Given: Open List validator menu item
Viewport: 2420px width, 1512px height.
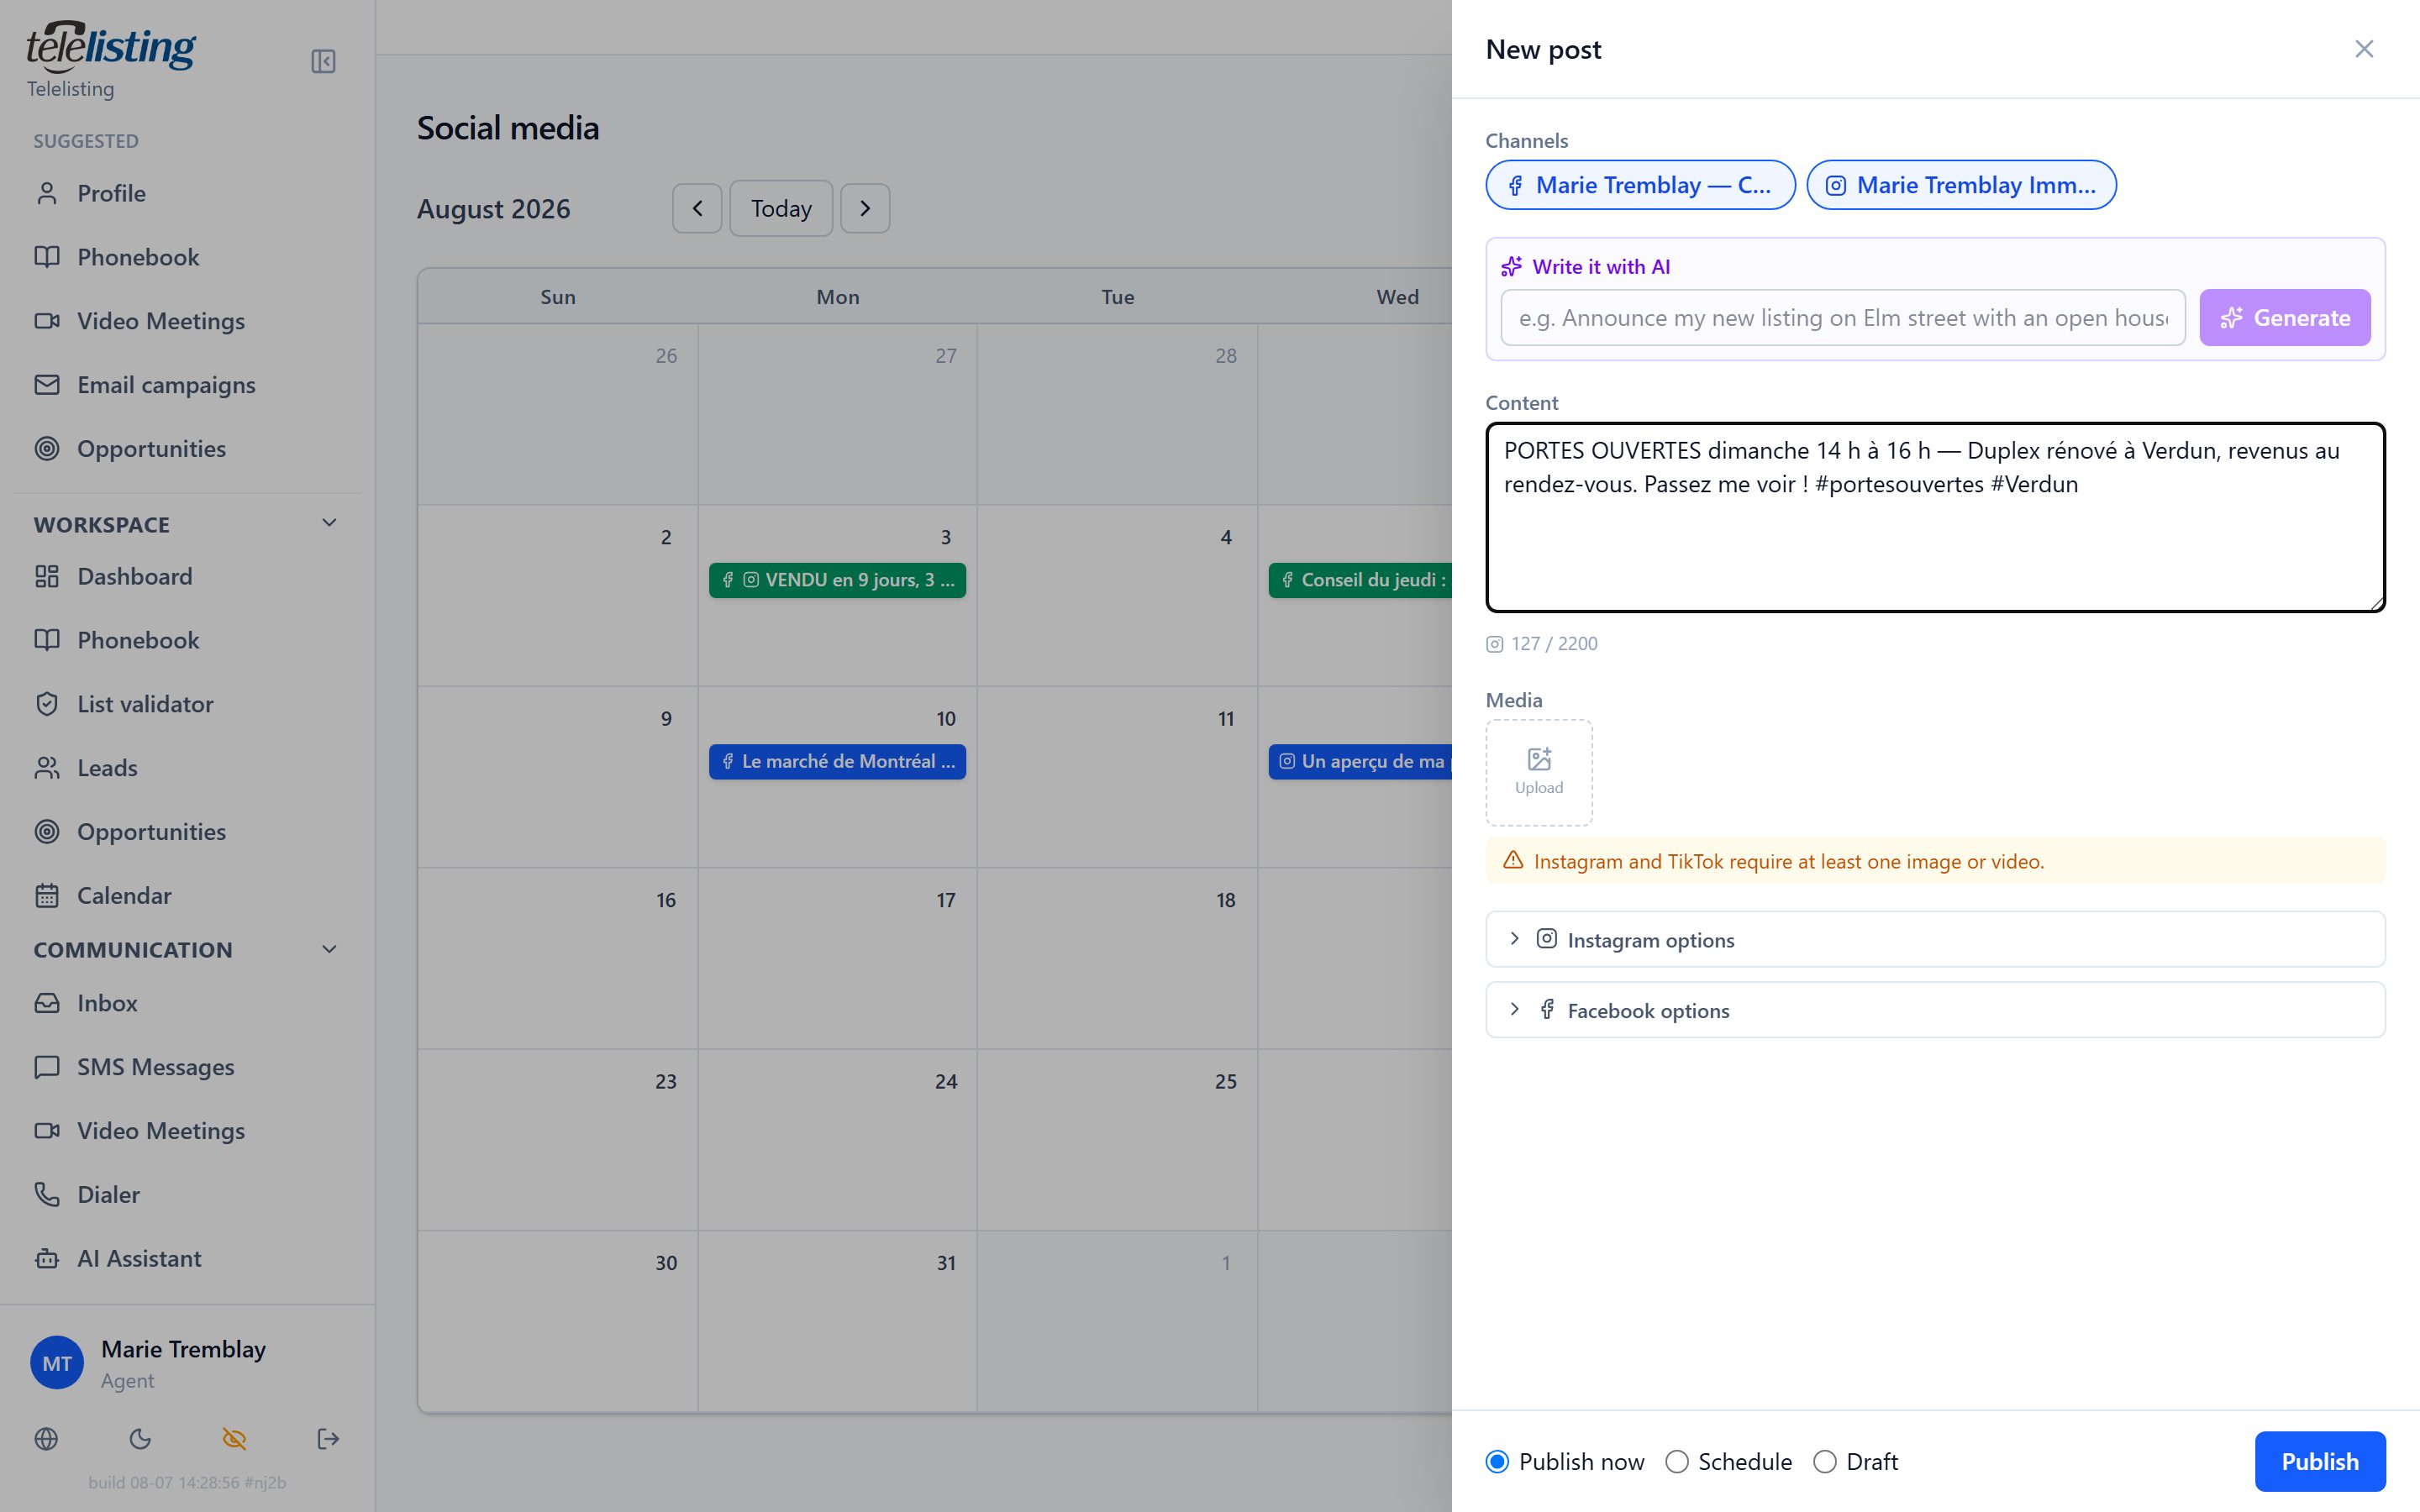Looking at the screenshot, I should [x=146, y=704].
